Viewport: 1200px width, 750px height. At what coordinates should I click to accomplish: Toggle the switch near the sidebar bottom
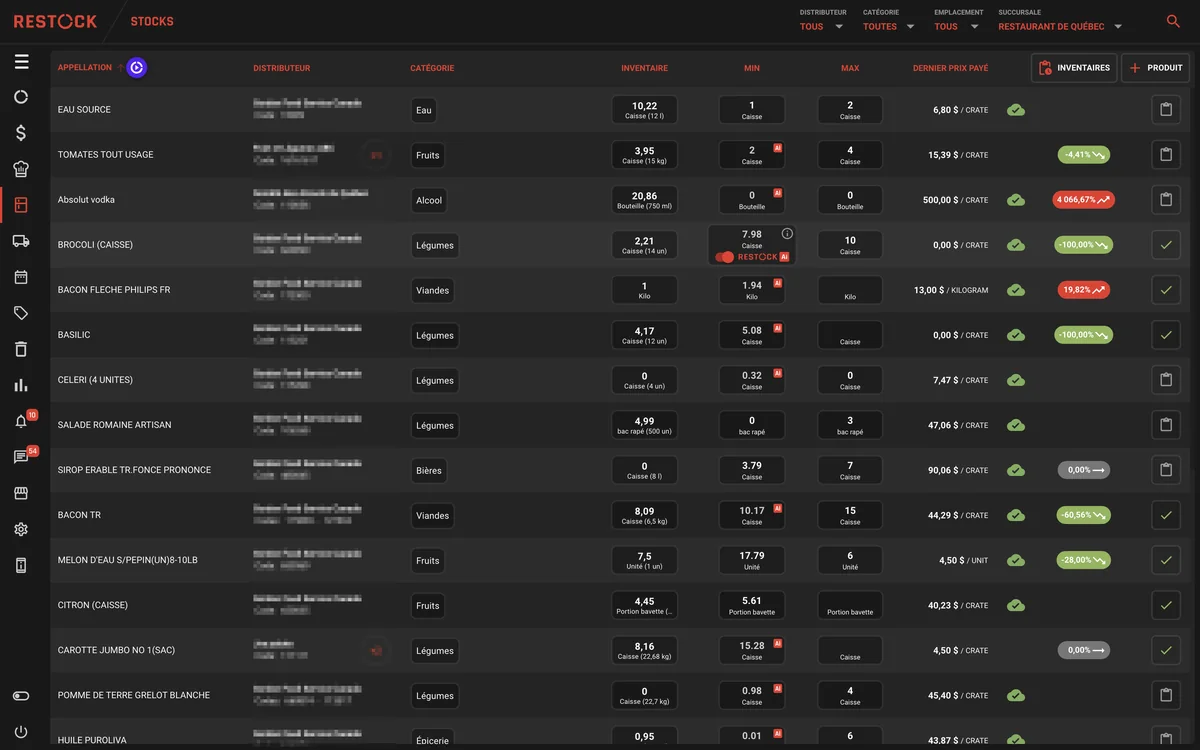(x=21, y=696)
